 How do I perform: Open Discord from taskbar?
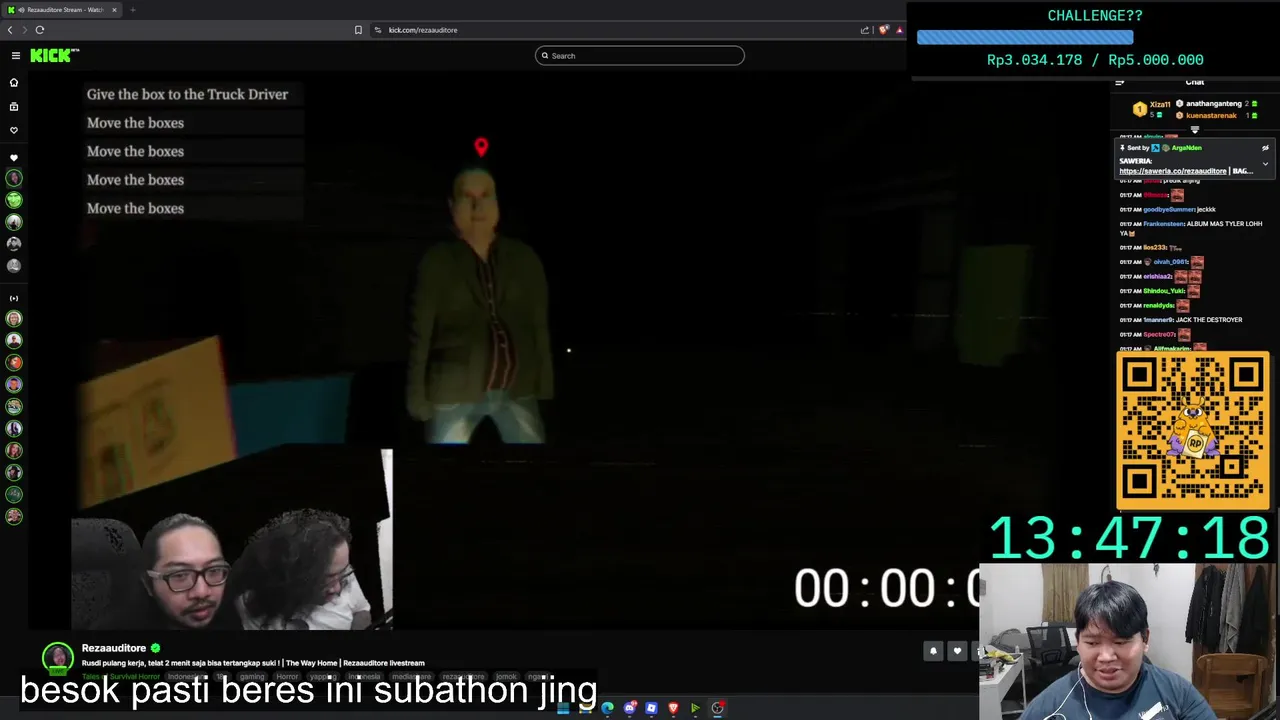tap(629, 708)
